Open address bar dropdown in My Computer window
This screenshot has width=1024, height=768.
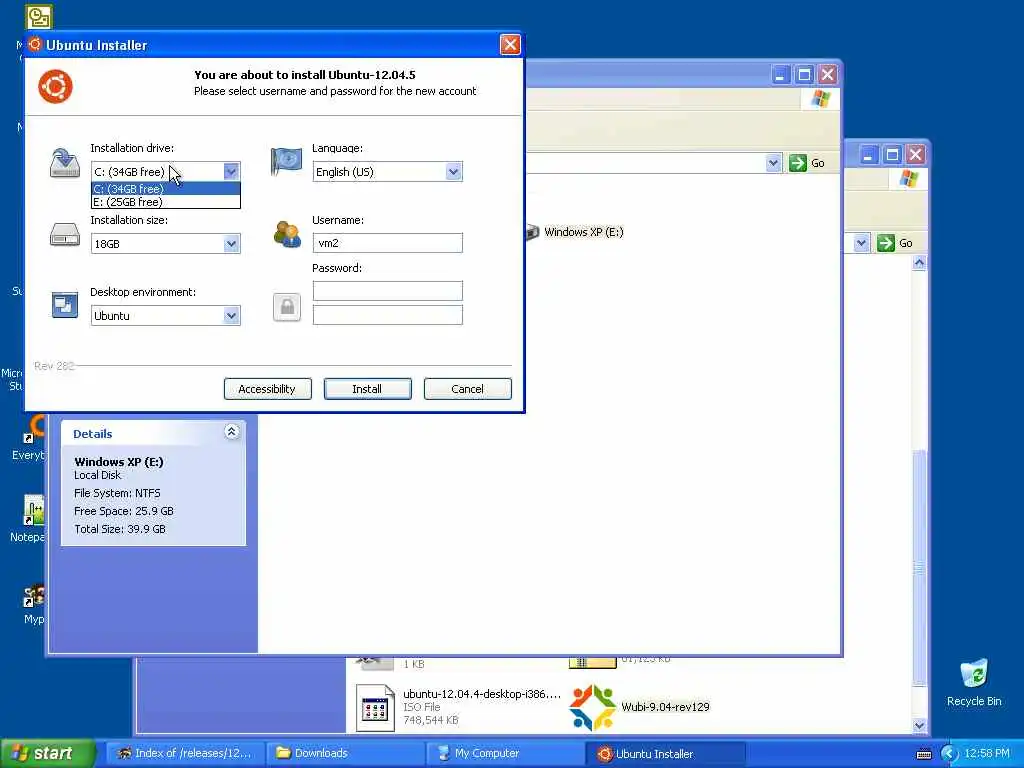click(x=773, y=163)
